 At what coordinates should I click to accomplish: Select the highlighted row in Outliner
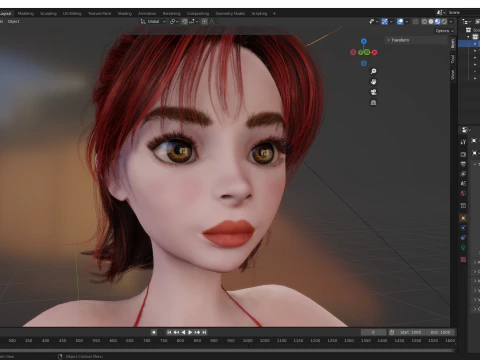469,44
